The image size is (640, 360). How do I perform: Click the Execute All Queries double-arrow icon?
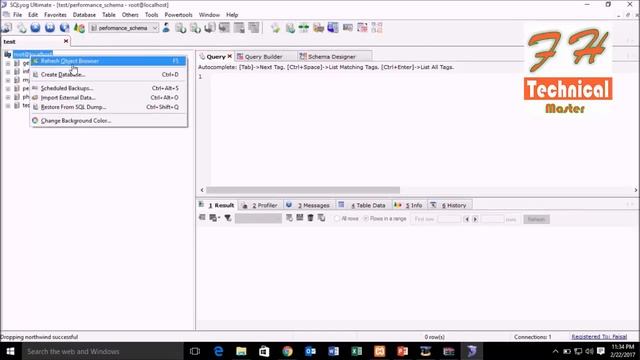pos(50,28)
